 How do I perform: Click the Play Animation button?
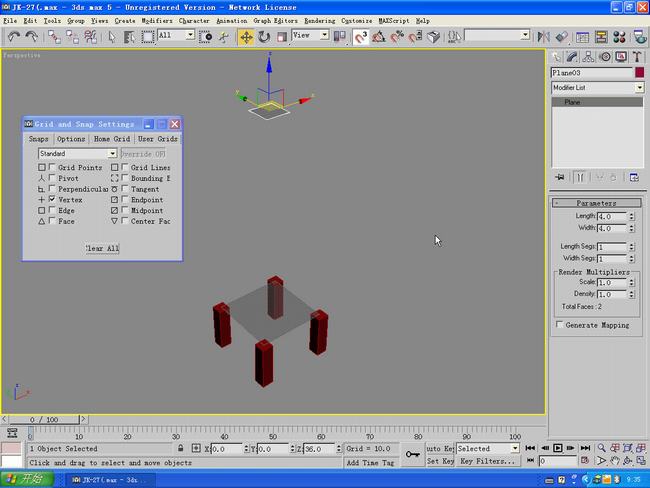[558, 448]
